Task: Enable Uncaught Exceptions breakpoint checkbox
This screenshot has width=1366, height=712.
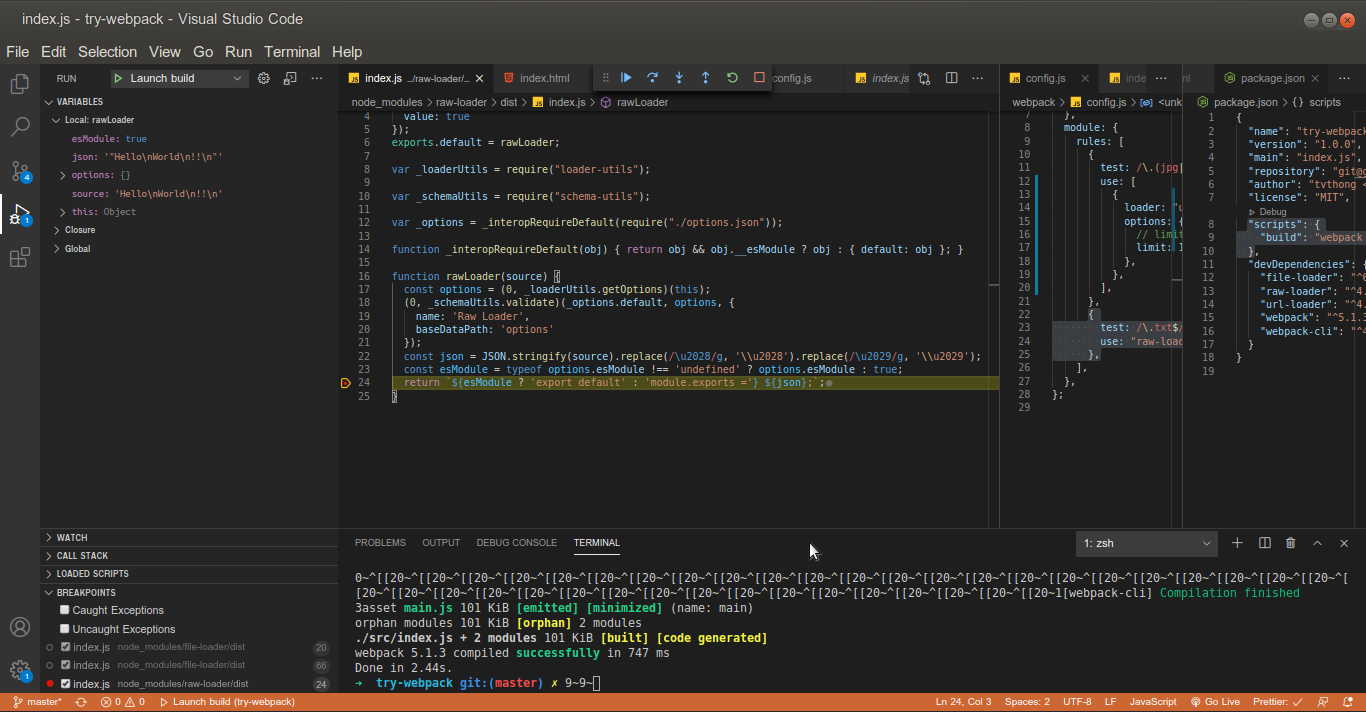Action: click(65, 629)
